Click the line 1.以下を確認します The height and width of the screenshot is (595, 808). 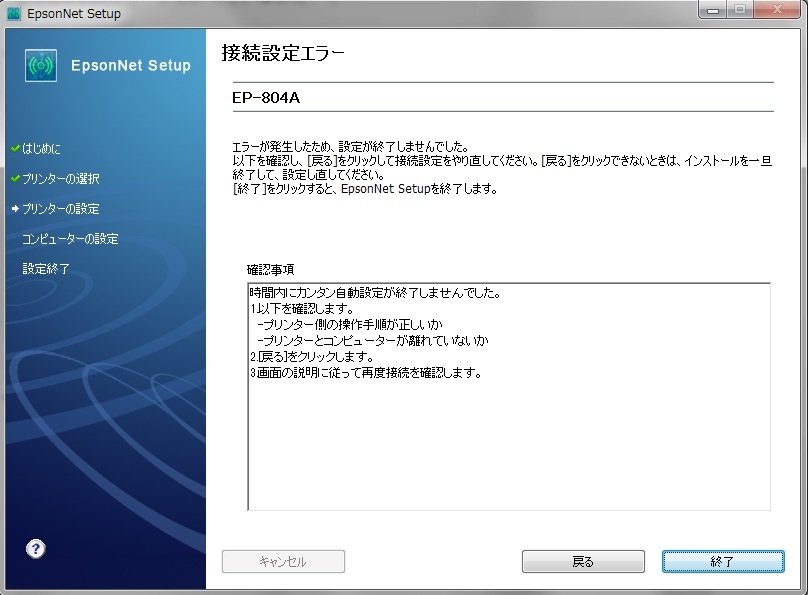tap(302, 309)
